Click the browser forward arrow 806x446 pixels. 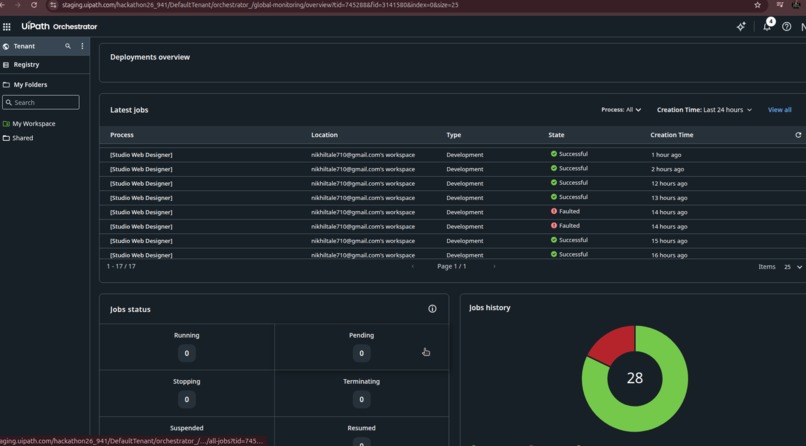(x=18, y=5)
